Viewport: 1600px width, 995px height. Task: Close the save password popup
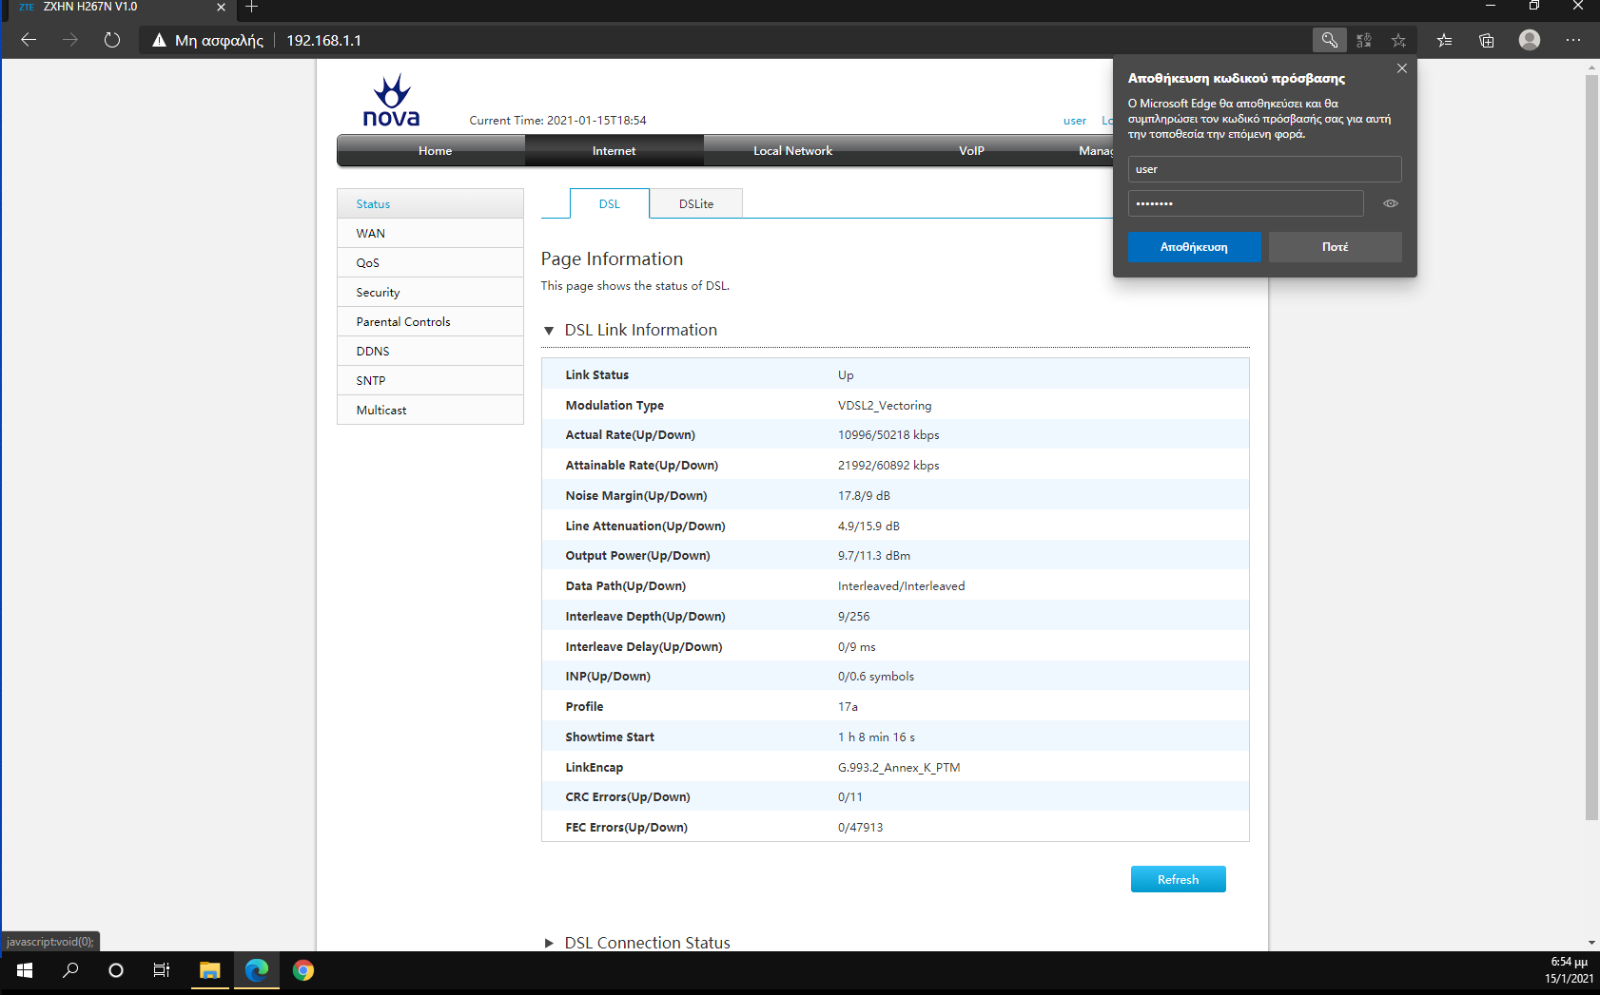point(1402,68)
